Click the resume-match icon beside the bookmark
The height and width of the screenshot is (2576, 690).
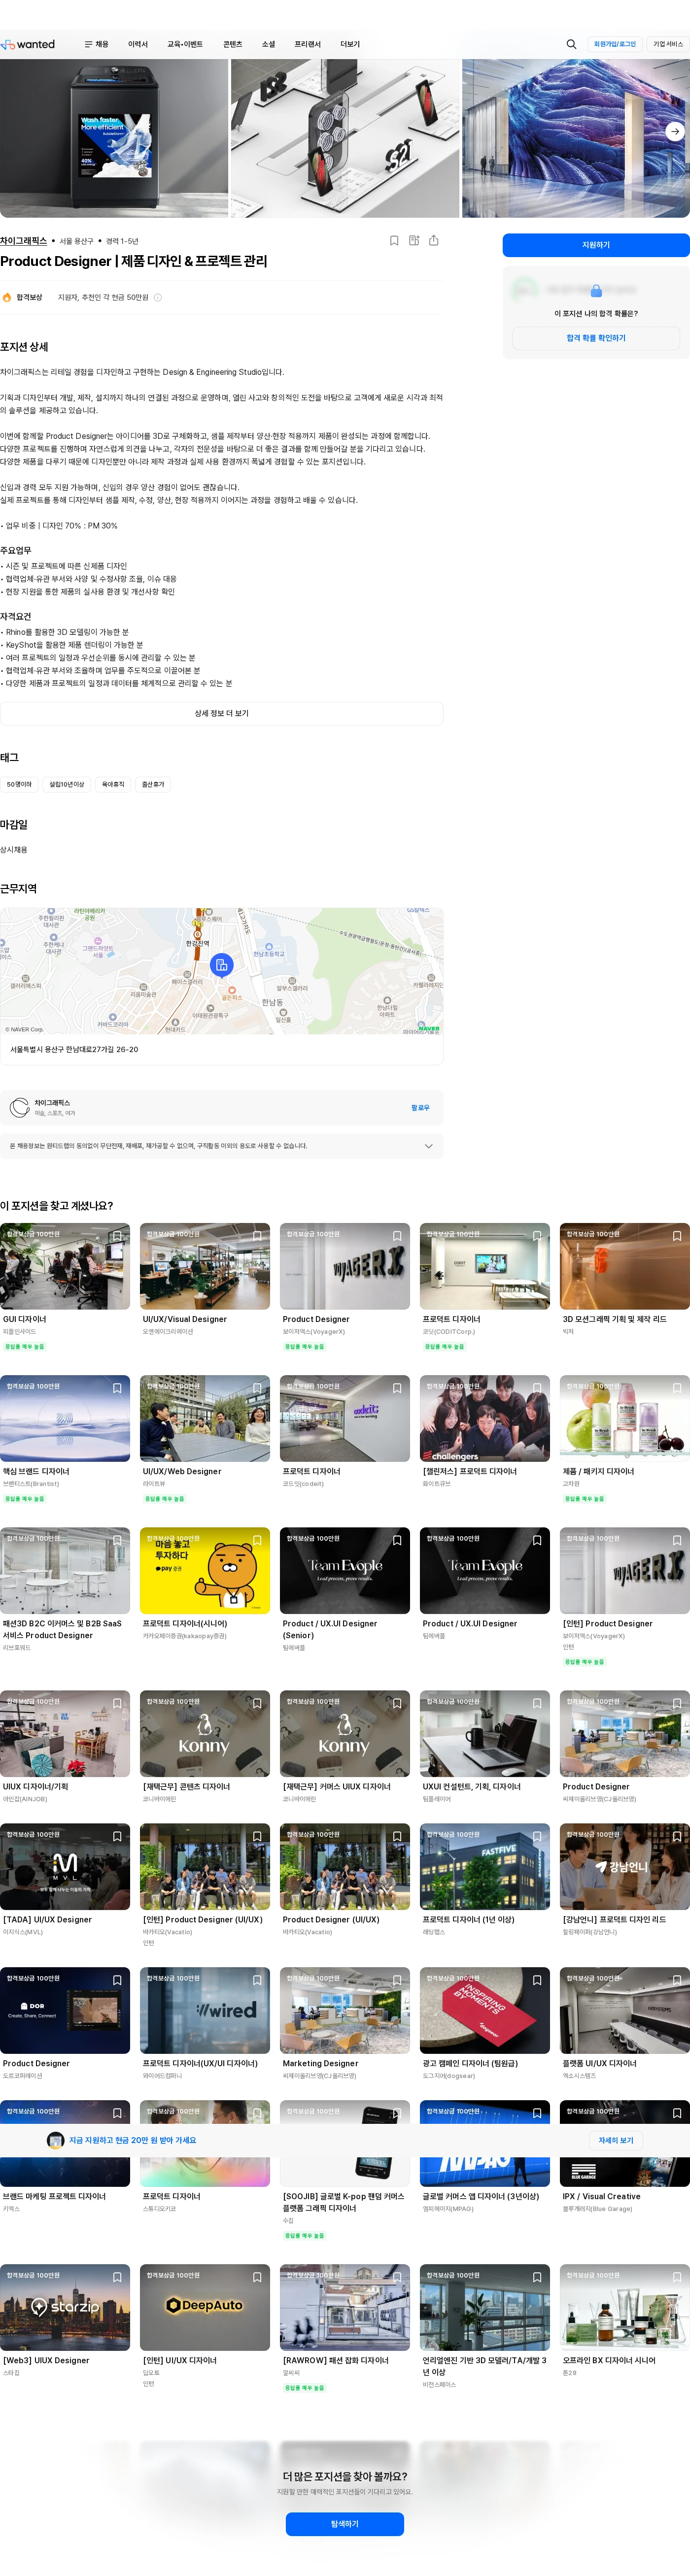pos(414,241)
